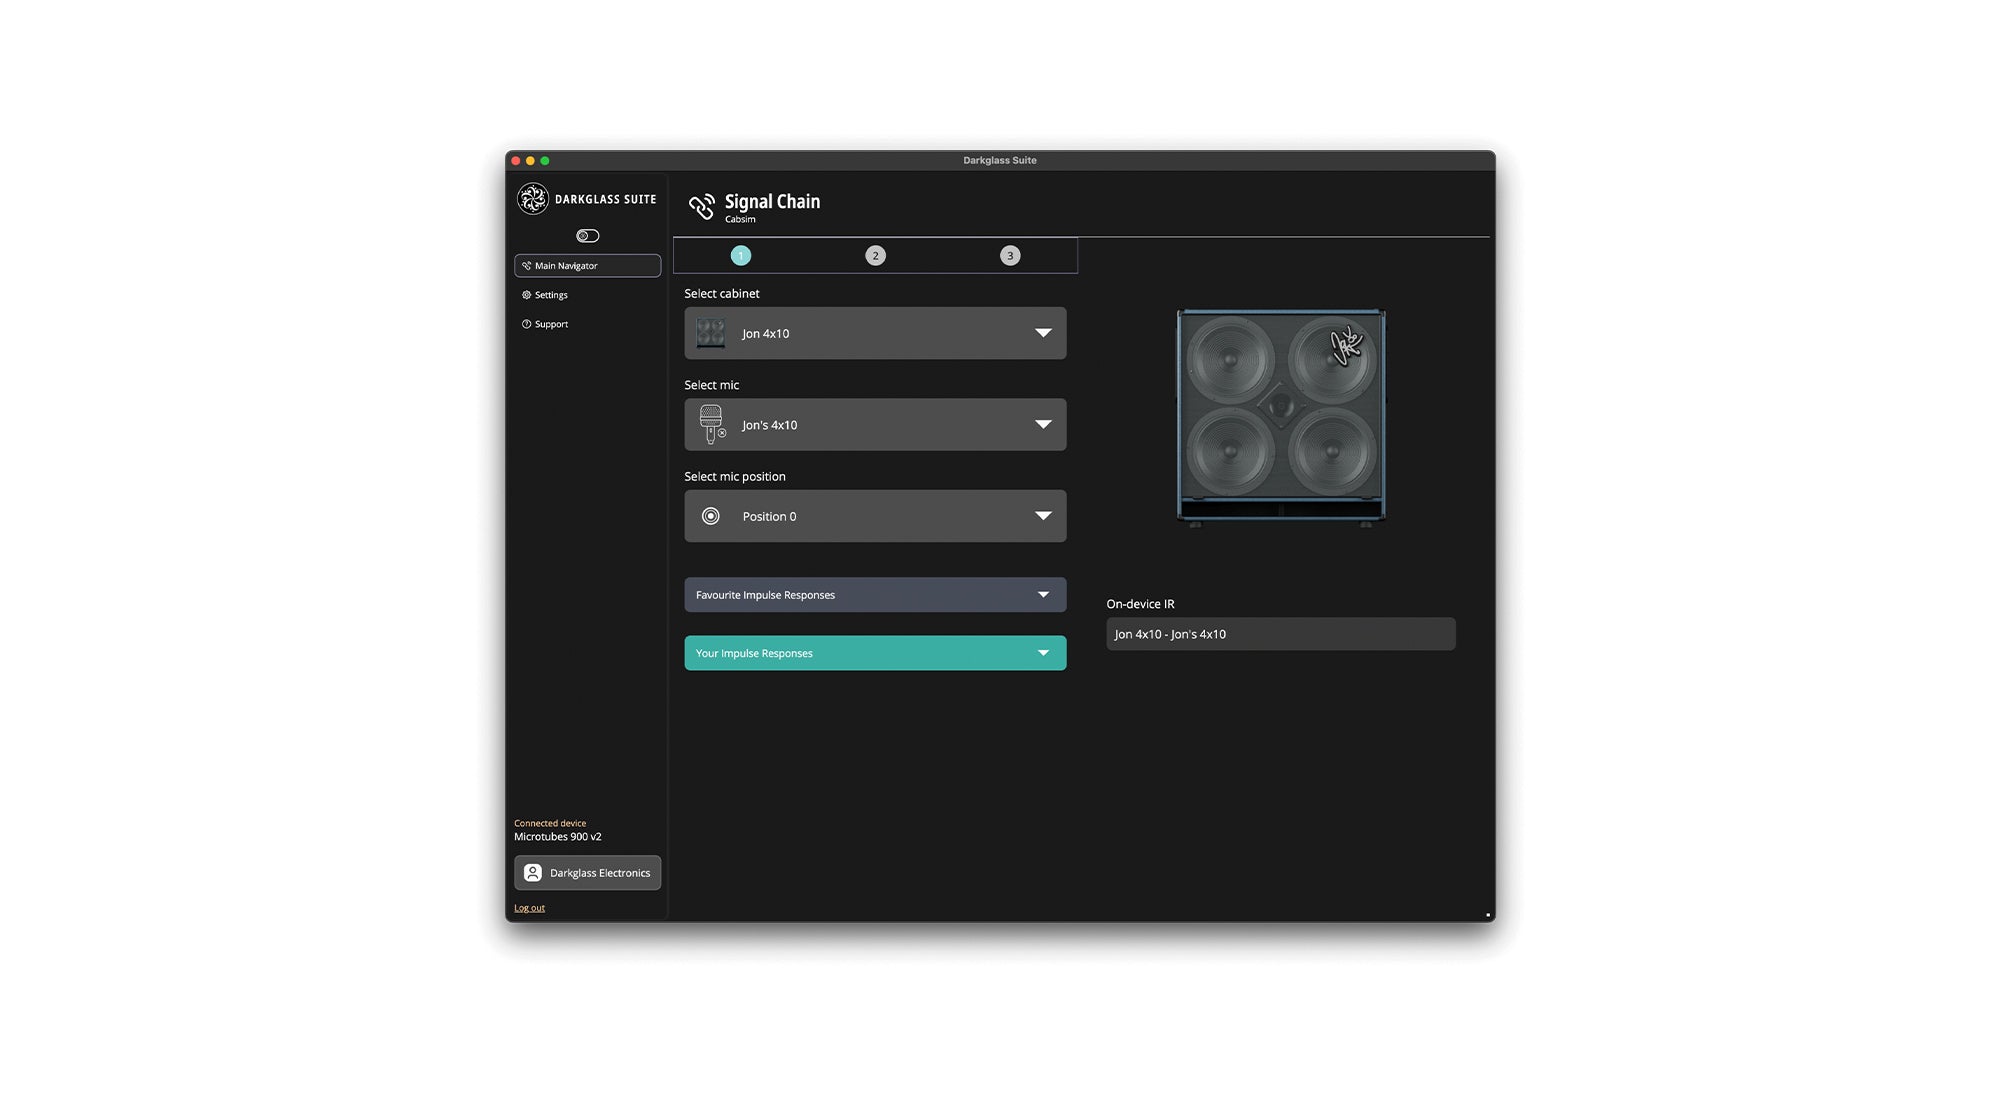Click the Support help icon

(x=526, y=324)
